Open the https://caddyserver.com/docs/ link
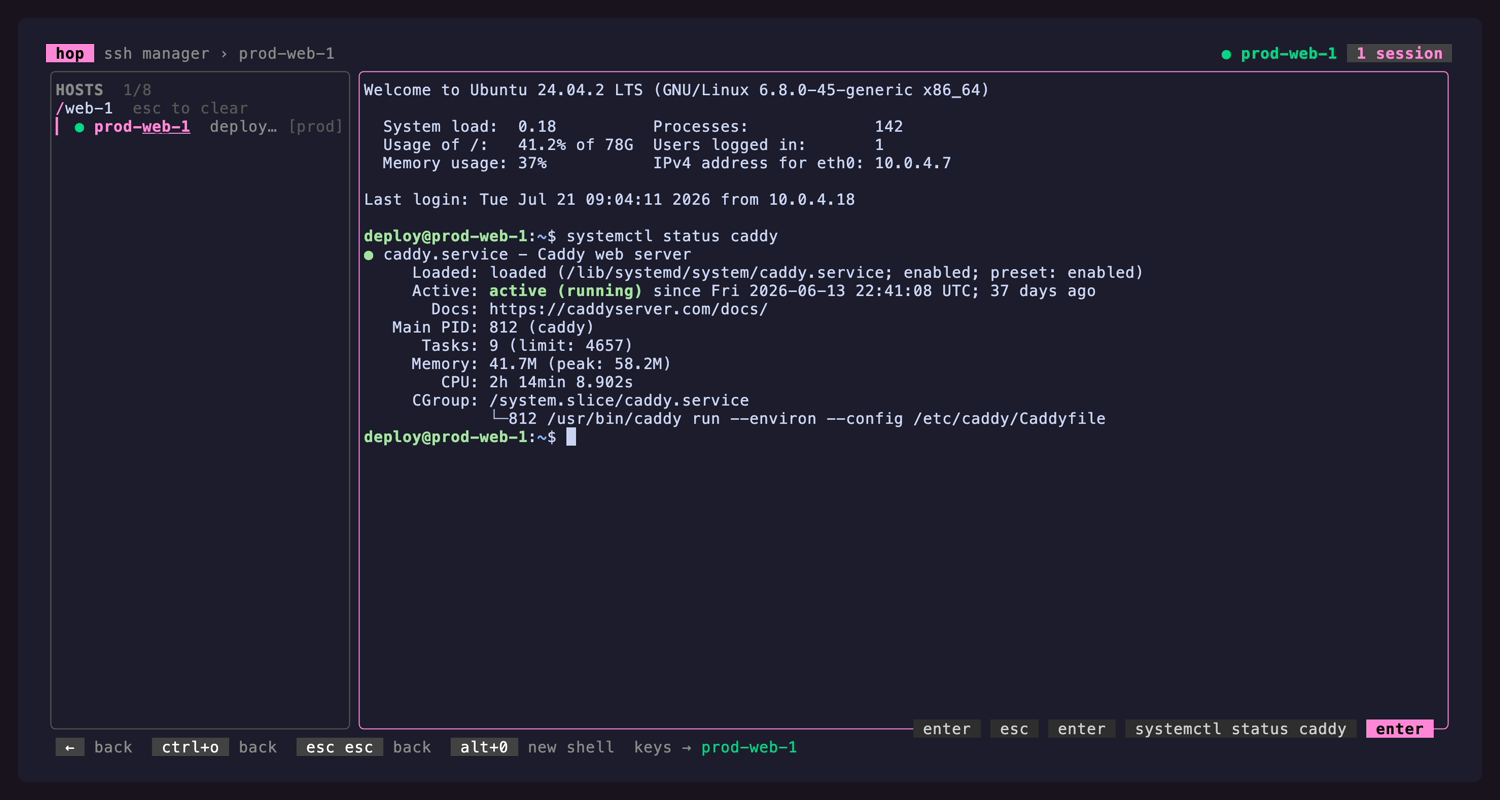The image size is (1500, 800). 628,309
